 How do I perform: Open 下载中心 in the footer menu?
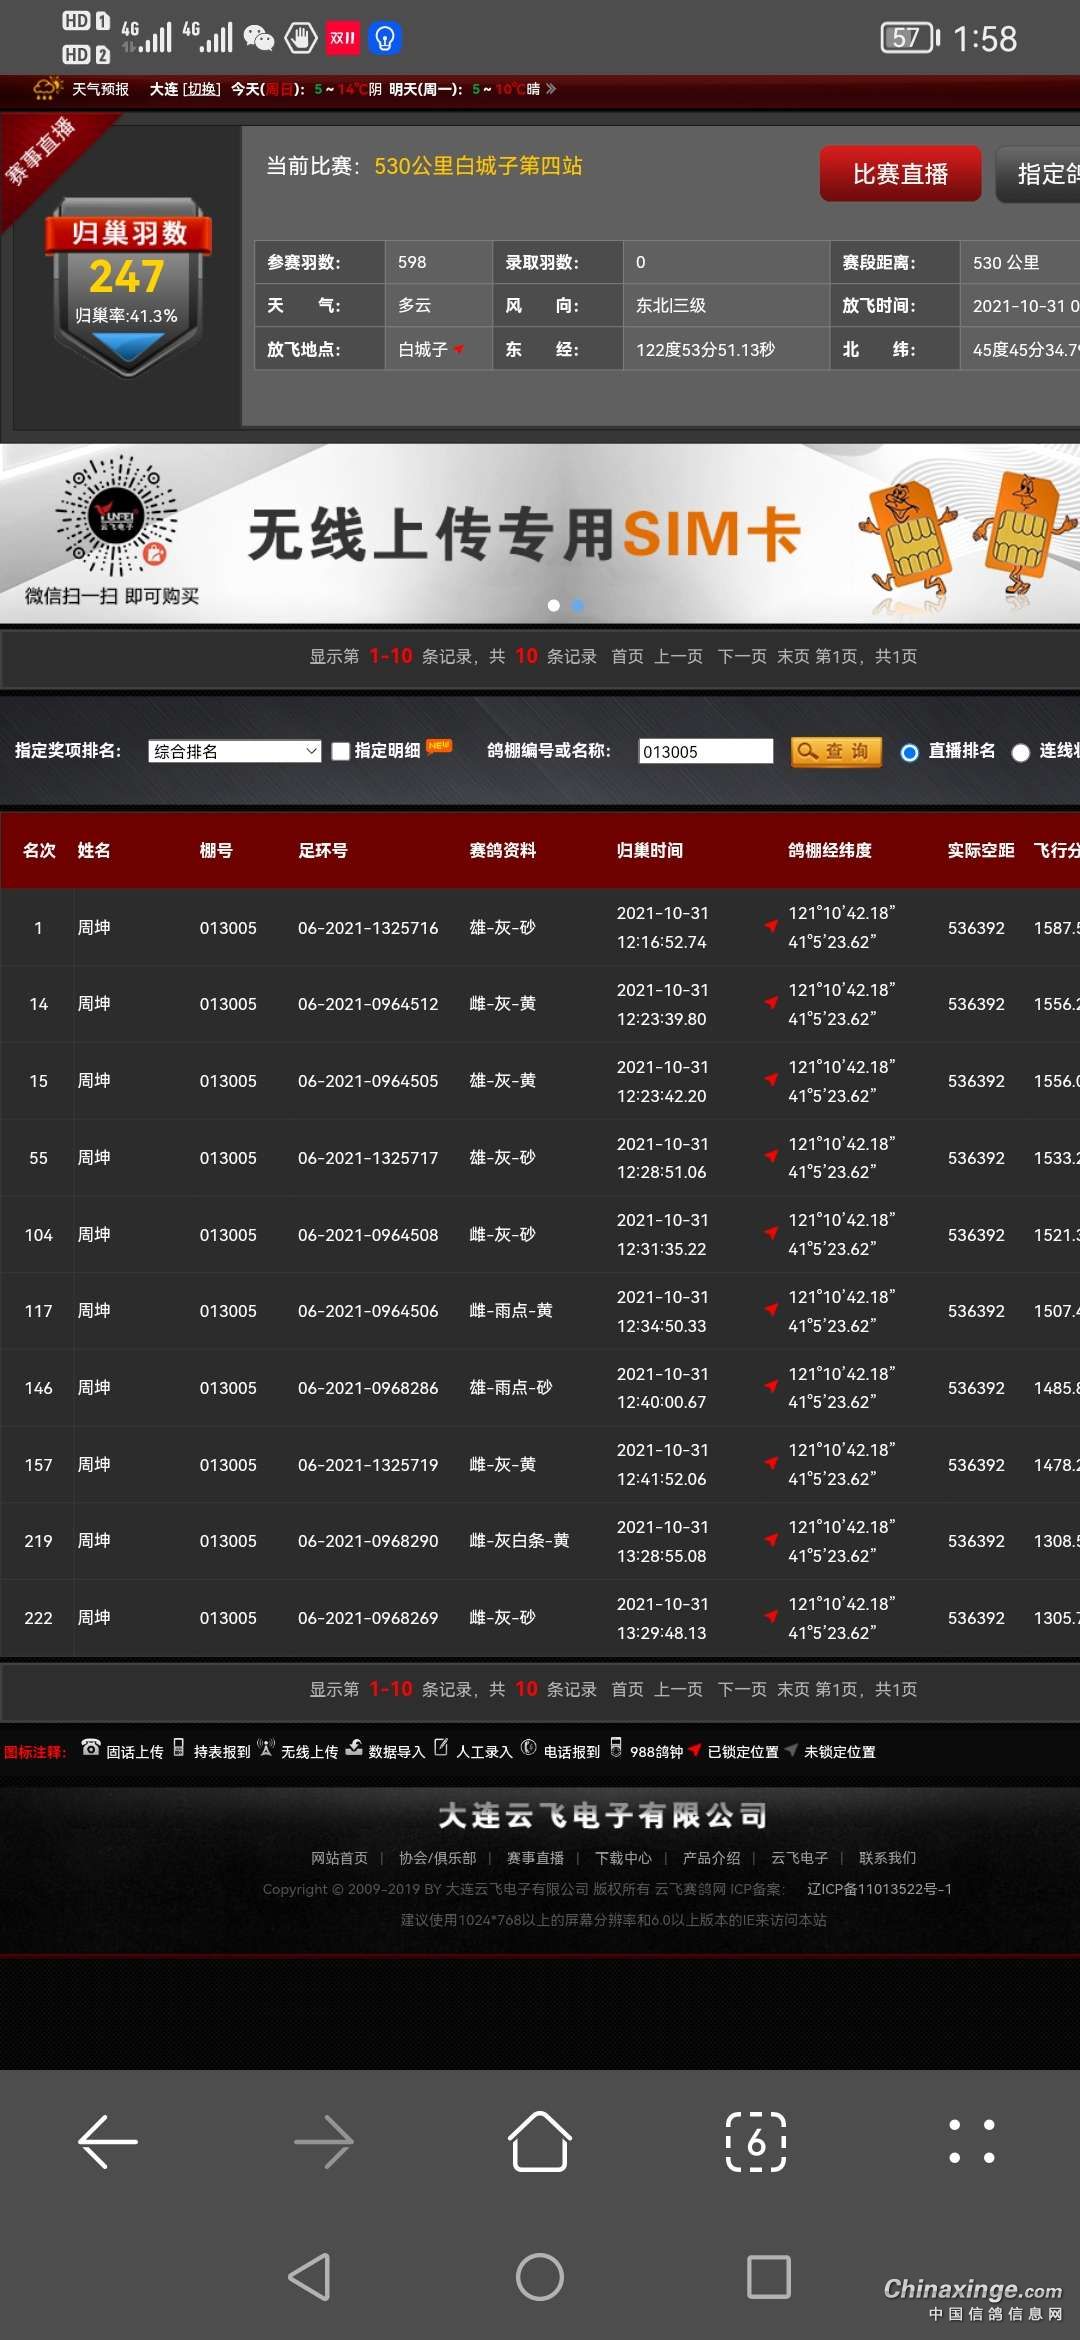click(623, 1858)
